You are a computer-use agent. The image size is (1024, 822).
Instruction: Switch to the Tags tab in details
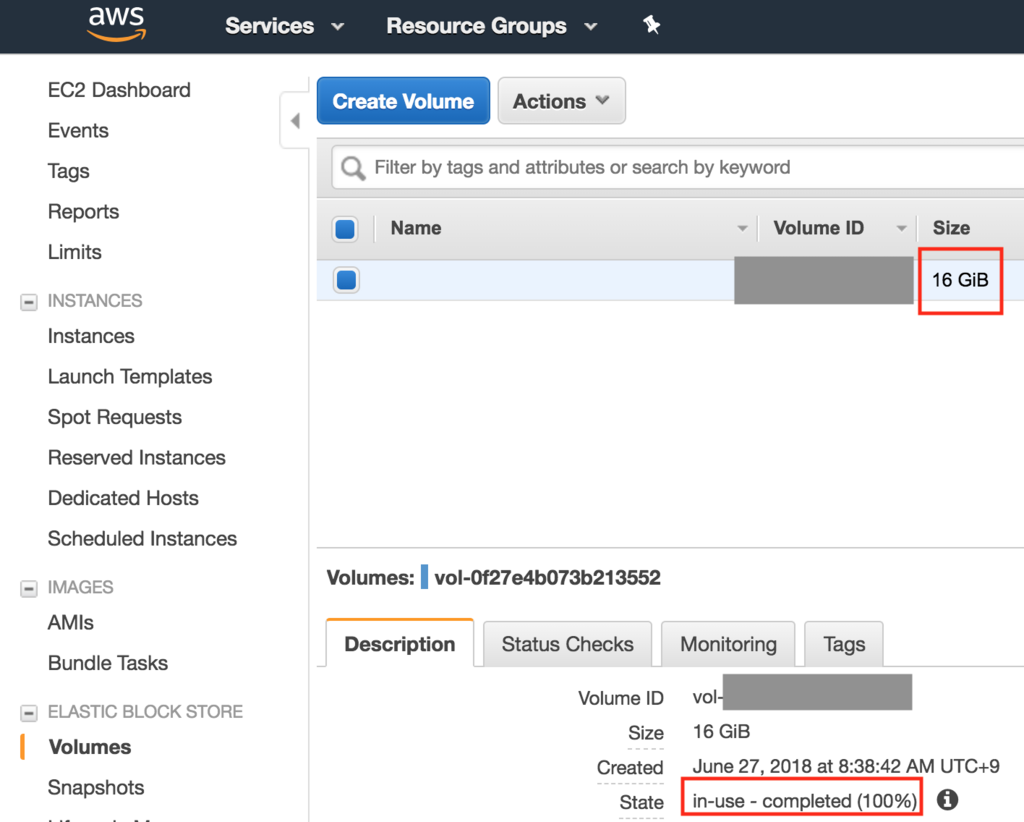pyautogui.click(x=844, y=644)
